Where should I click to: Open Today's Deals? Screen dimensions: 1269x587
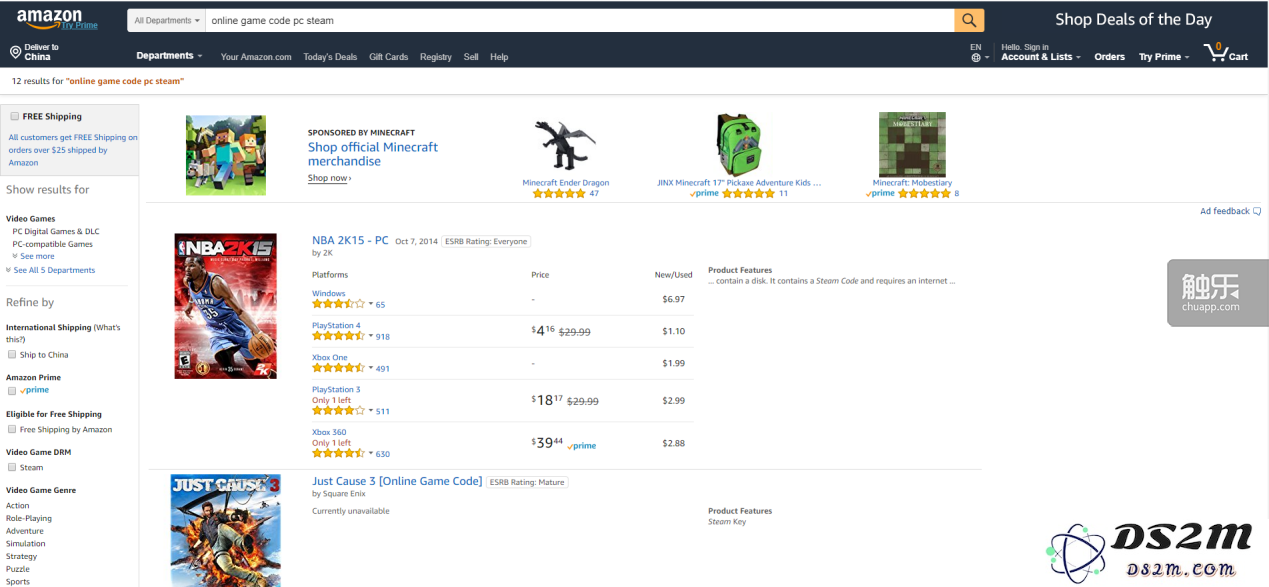click(x=330, y=57)
